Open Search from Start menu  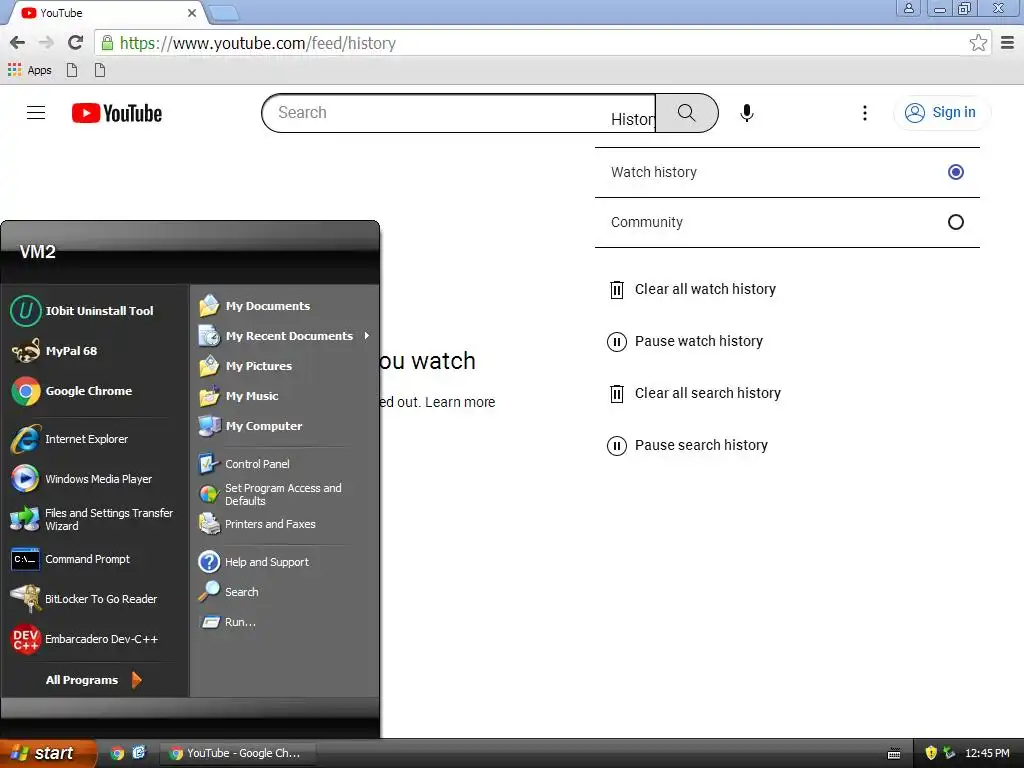point(229,592)
